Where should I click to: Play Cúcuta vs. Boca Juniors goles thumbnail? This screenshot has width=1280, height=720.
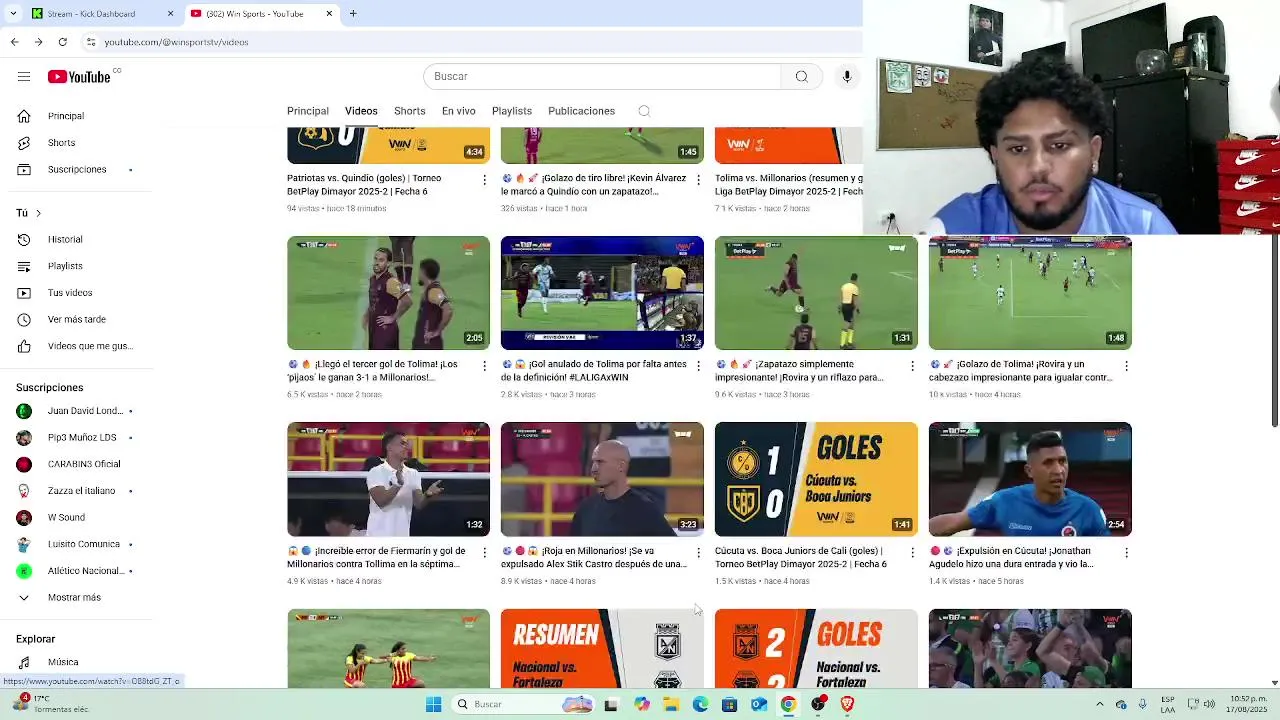coord(816,479)
